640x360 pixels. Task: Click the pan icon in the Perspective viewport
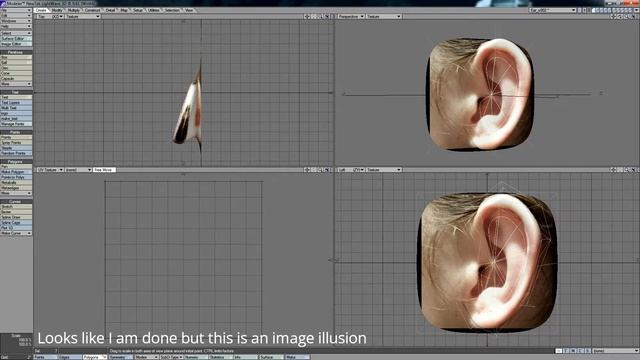(613, 17)
